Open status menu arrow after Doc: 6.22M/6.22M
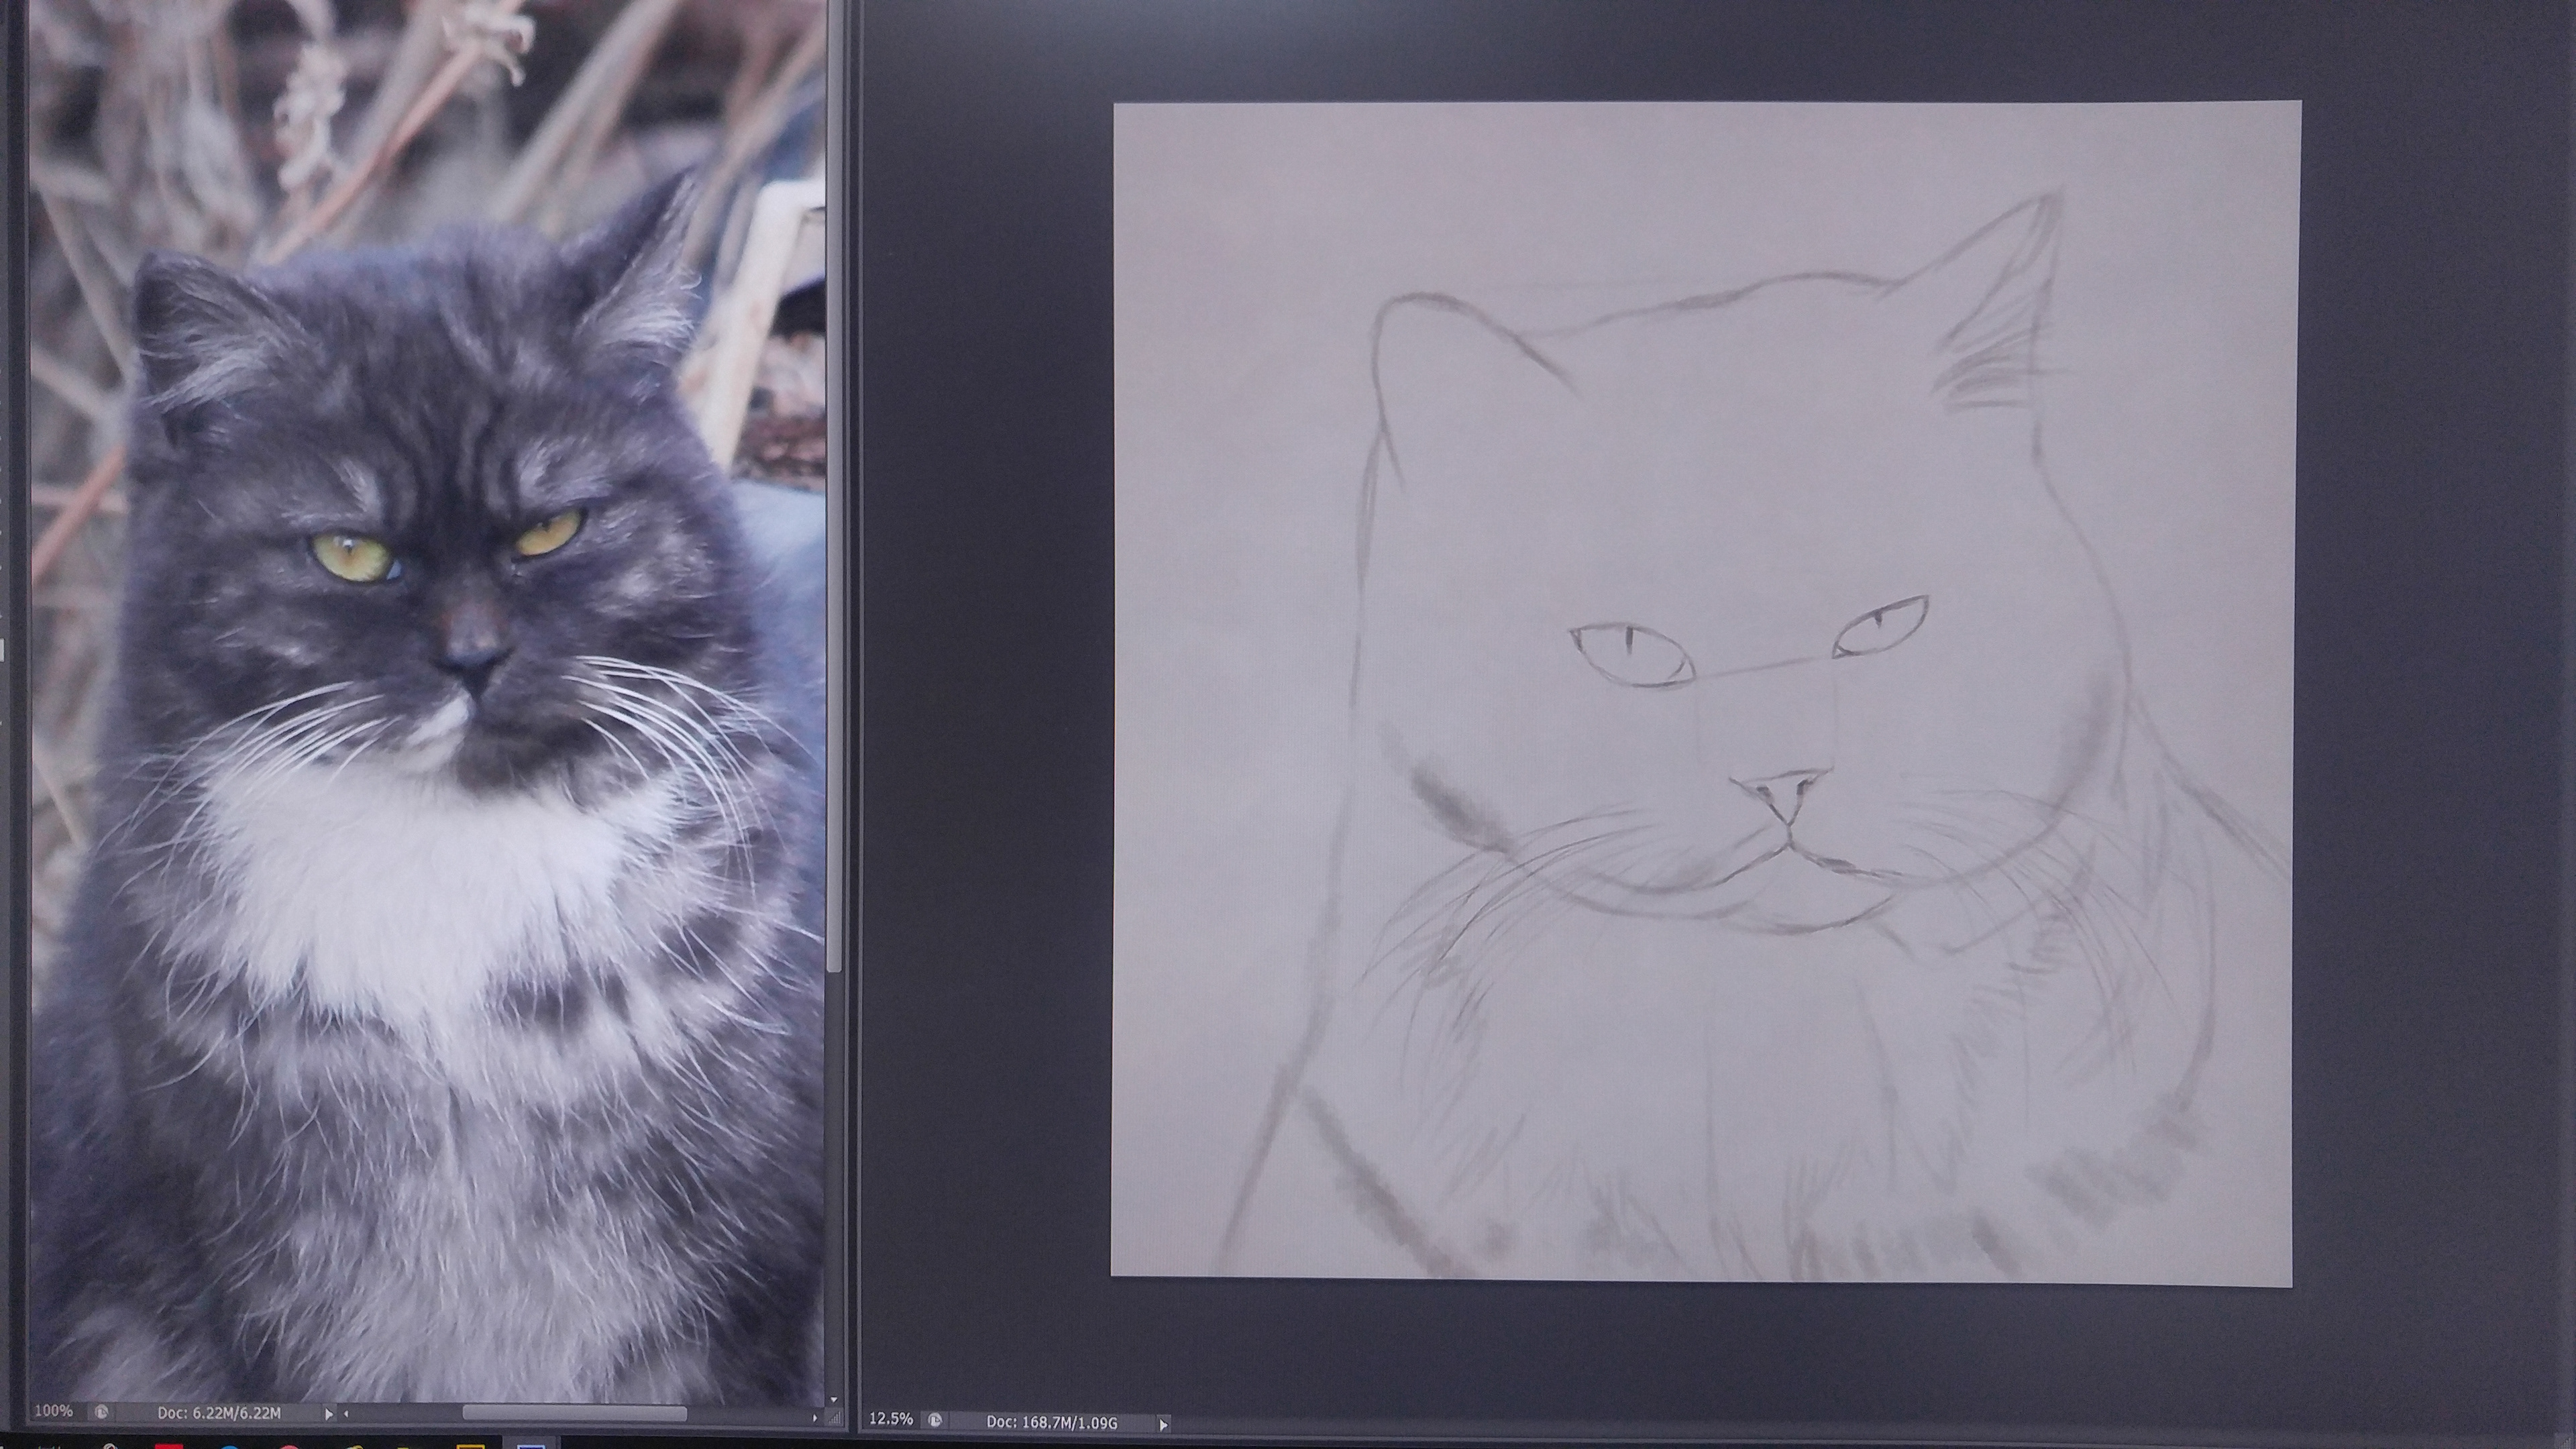The width and height of the screenshot is (2576, 1449). pyautogui.click(x=329, y=1414)
